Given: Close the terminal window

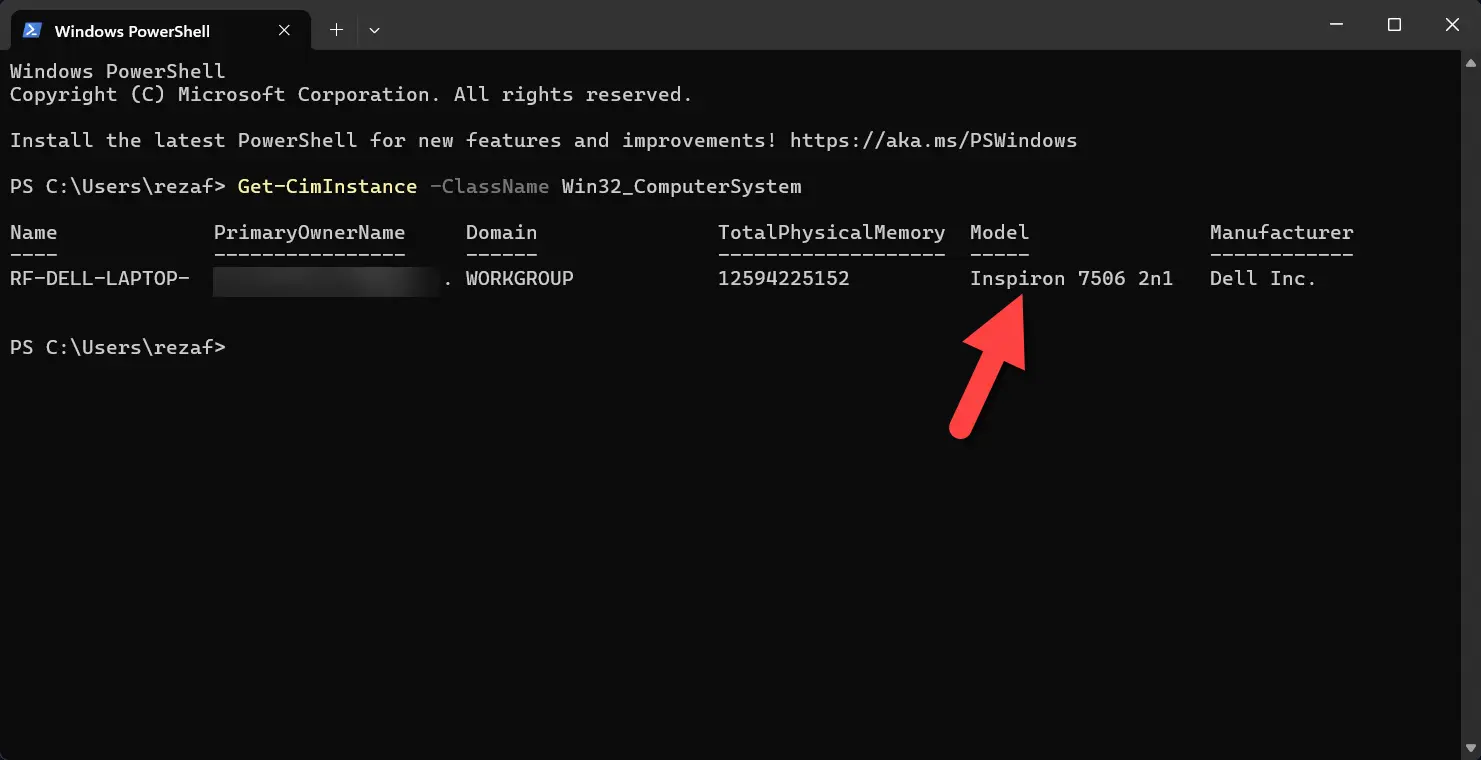Looking at the screenshot, I should 1452,25.
